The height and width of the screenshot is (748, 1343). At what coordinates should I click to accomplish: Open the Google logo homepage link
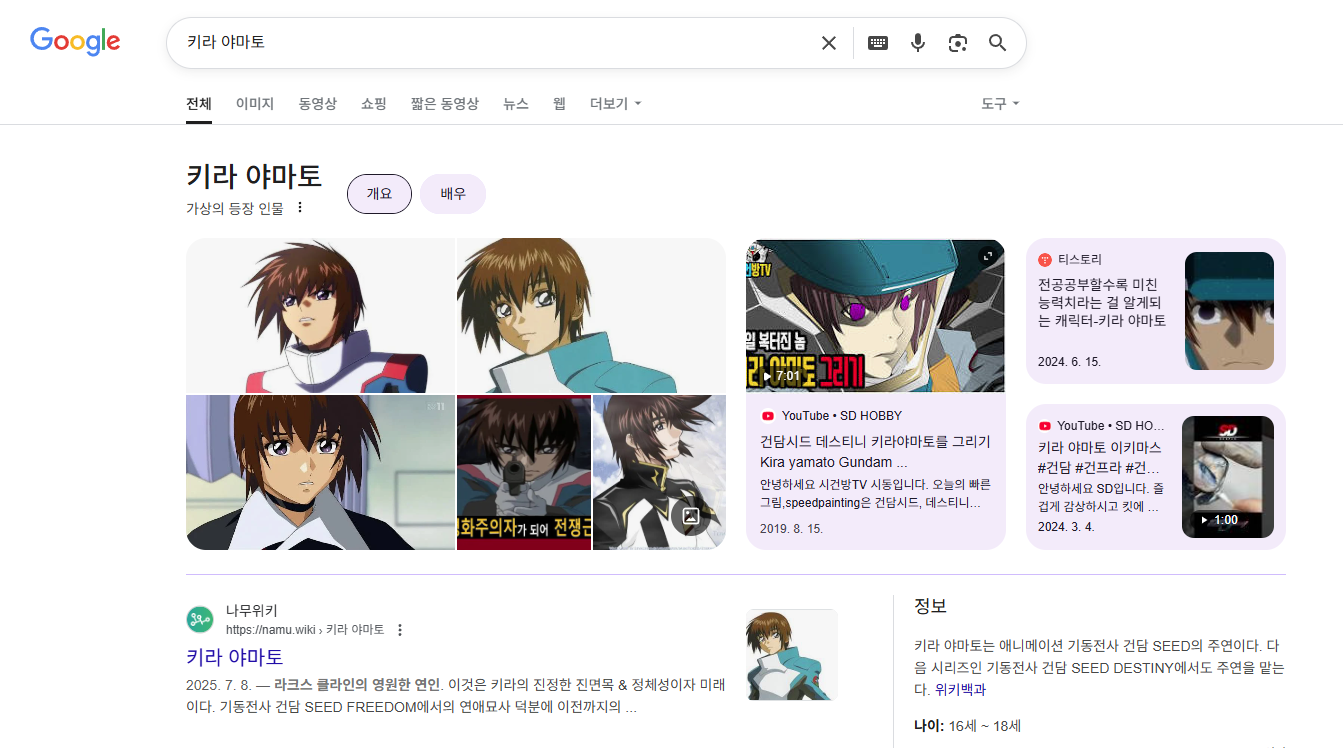click(75, 41)
